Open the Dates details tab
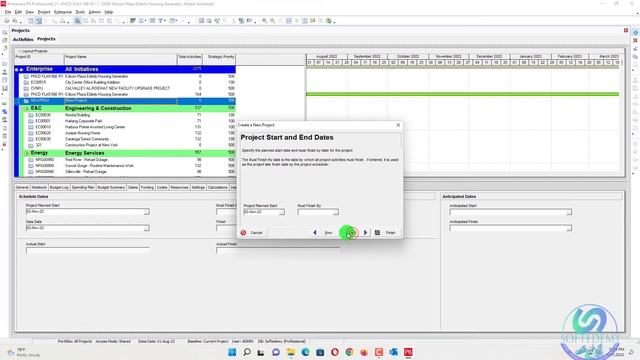The image size is (640, 360). coord(133,187)
